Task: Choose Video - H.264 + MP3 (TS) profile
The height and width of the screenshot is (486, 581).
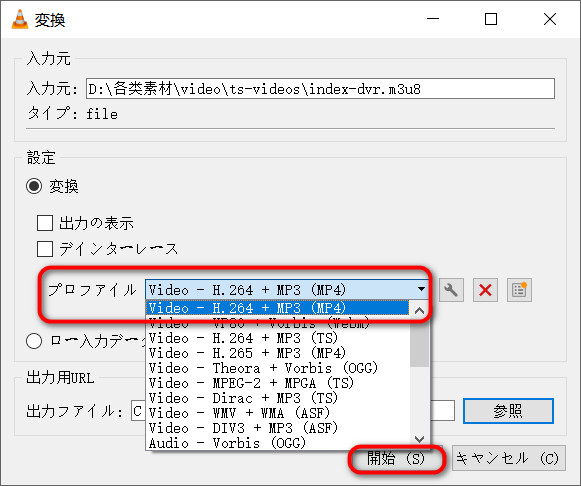Action: tap(278, 338)
